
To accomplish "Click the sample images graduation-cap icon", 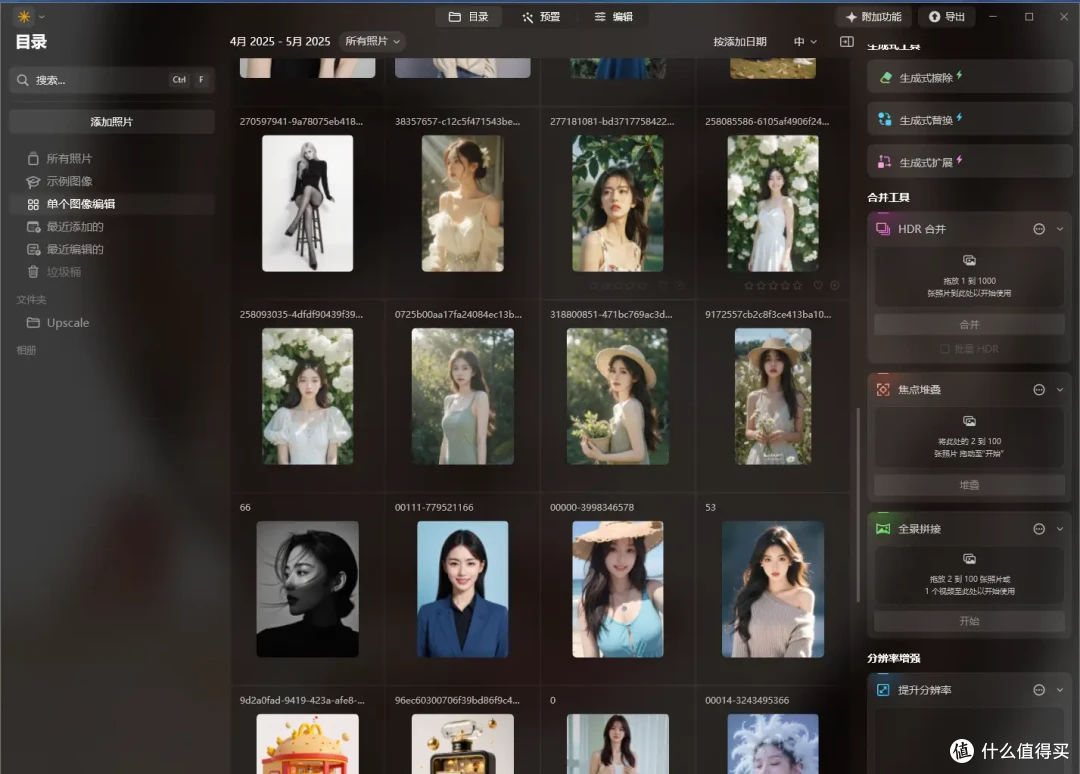I will [x=33, y=181].
